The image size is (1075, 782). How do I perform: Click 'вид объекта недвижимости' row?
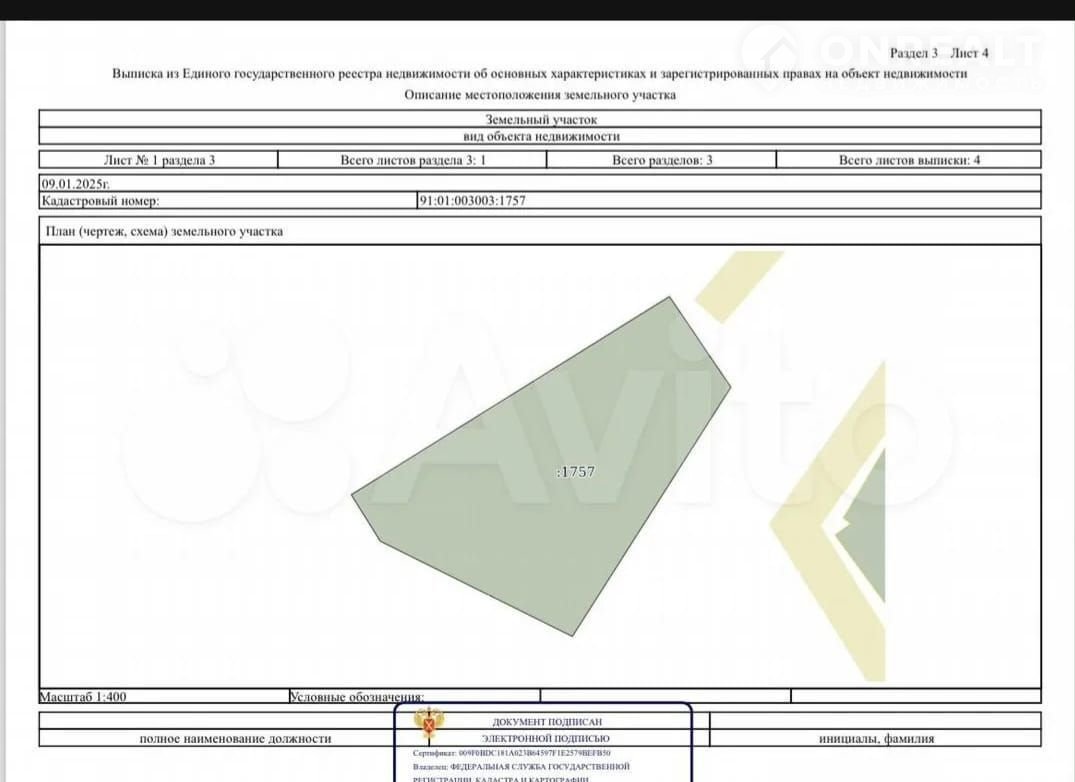click(540, 136)
